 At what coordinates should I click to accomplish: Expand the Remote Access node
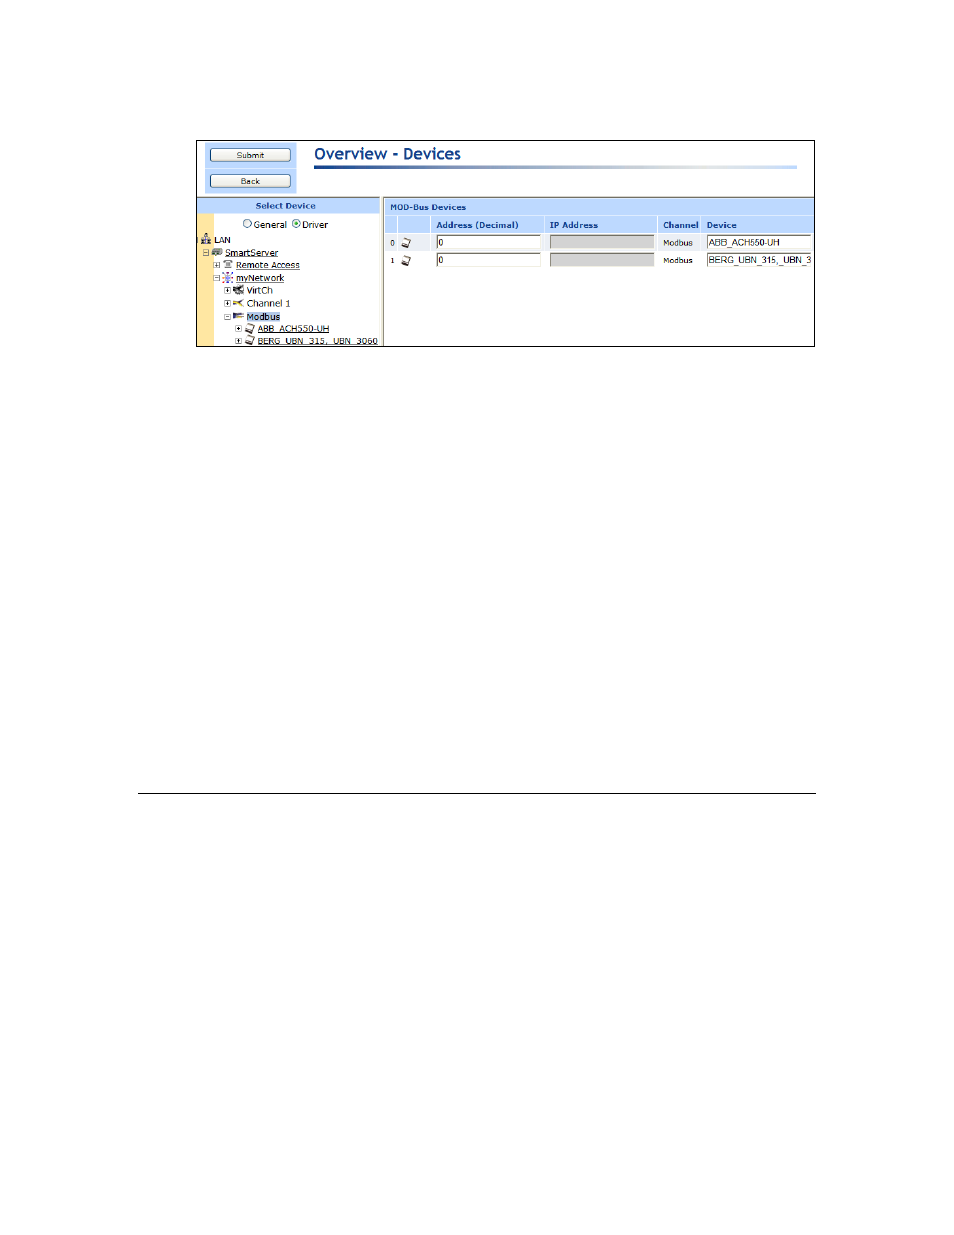tap(216, 265)
